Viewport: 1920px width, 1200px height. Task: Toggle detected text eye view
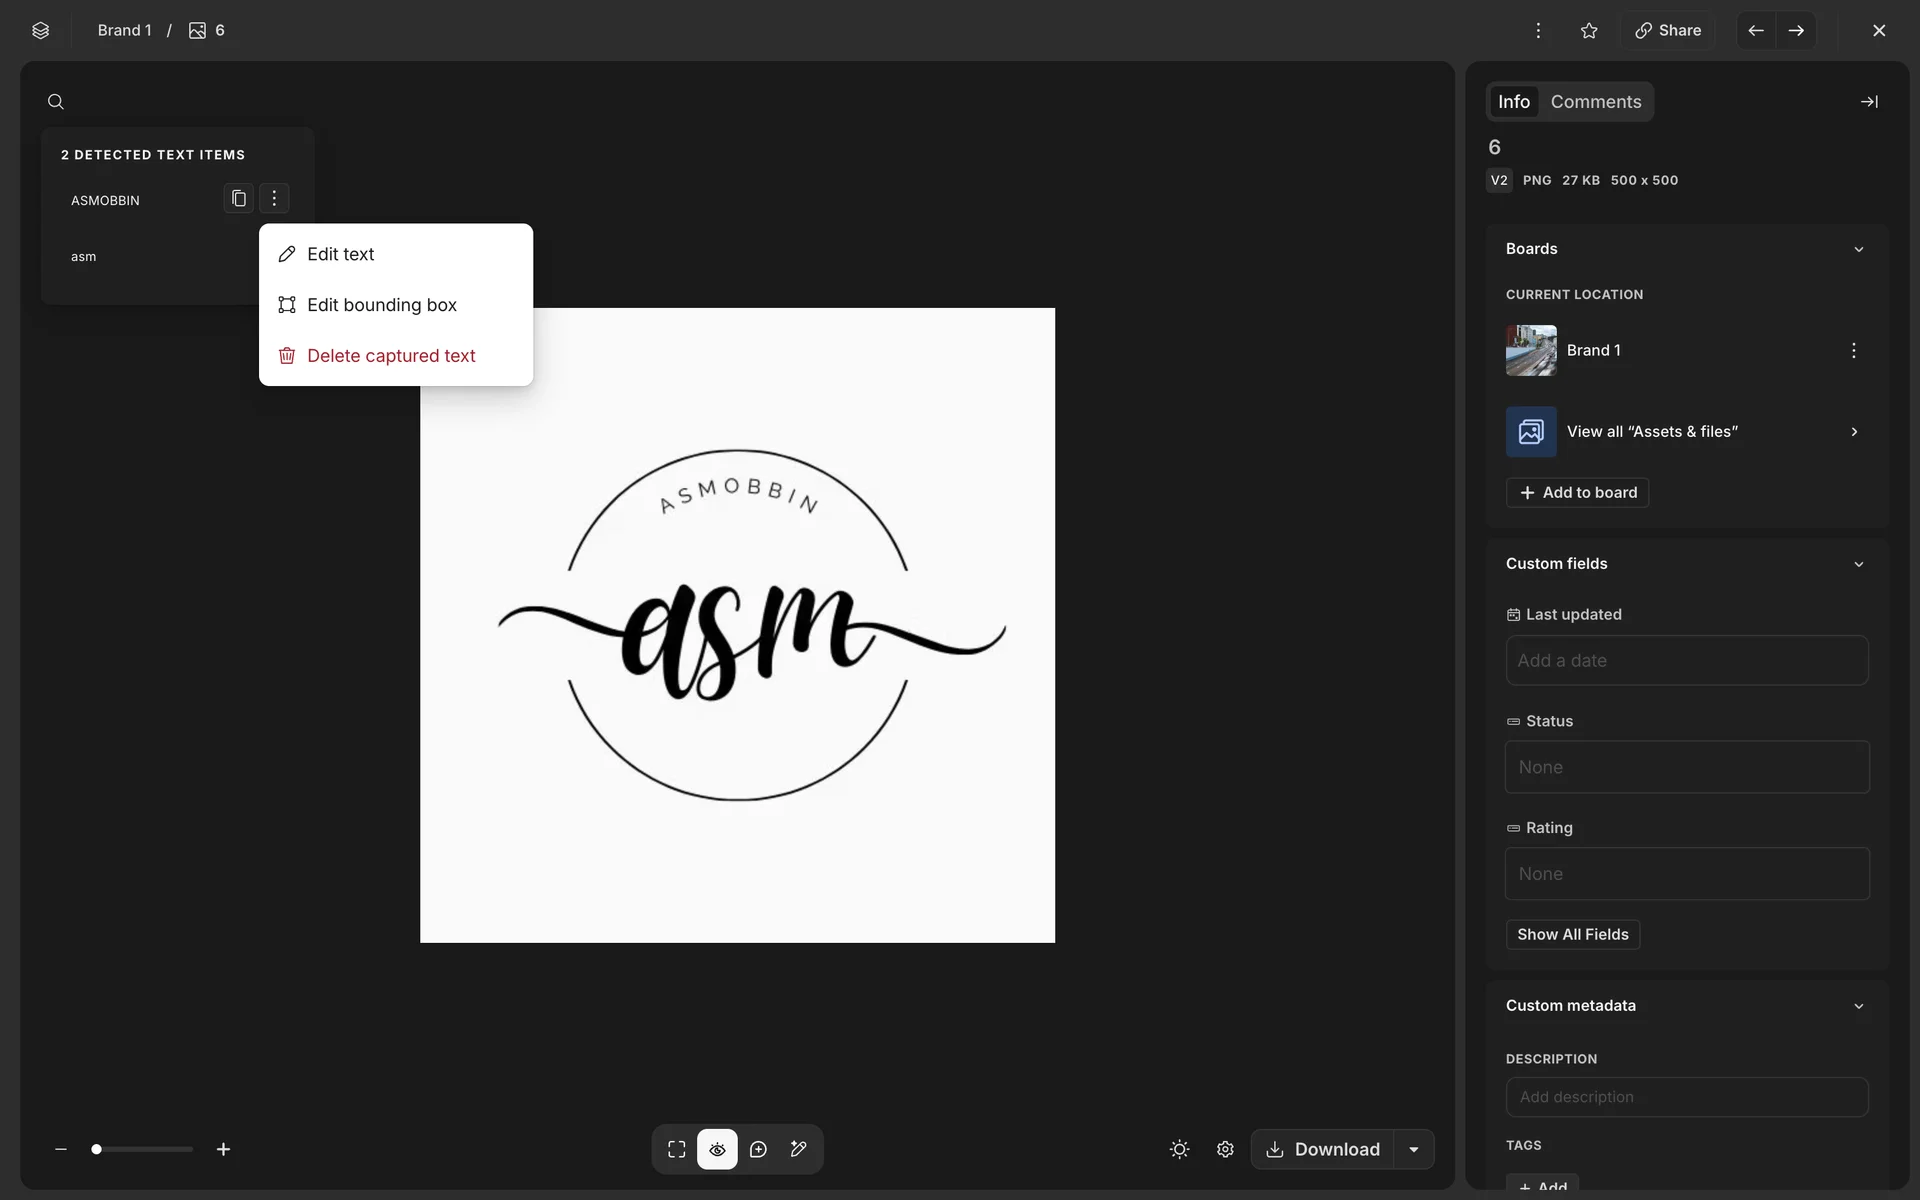click(717, 1149)
